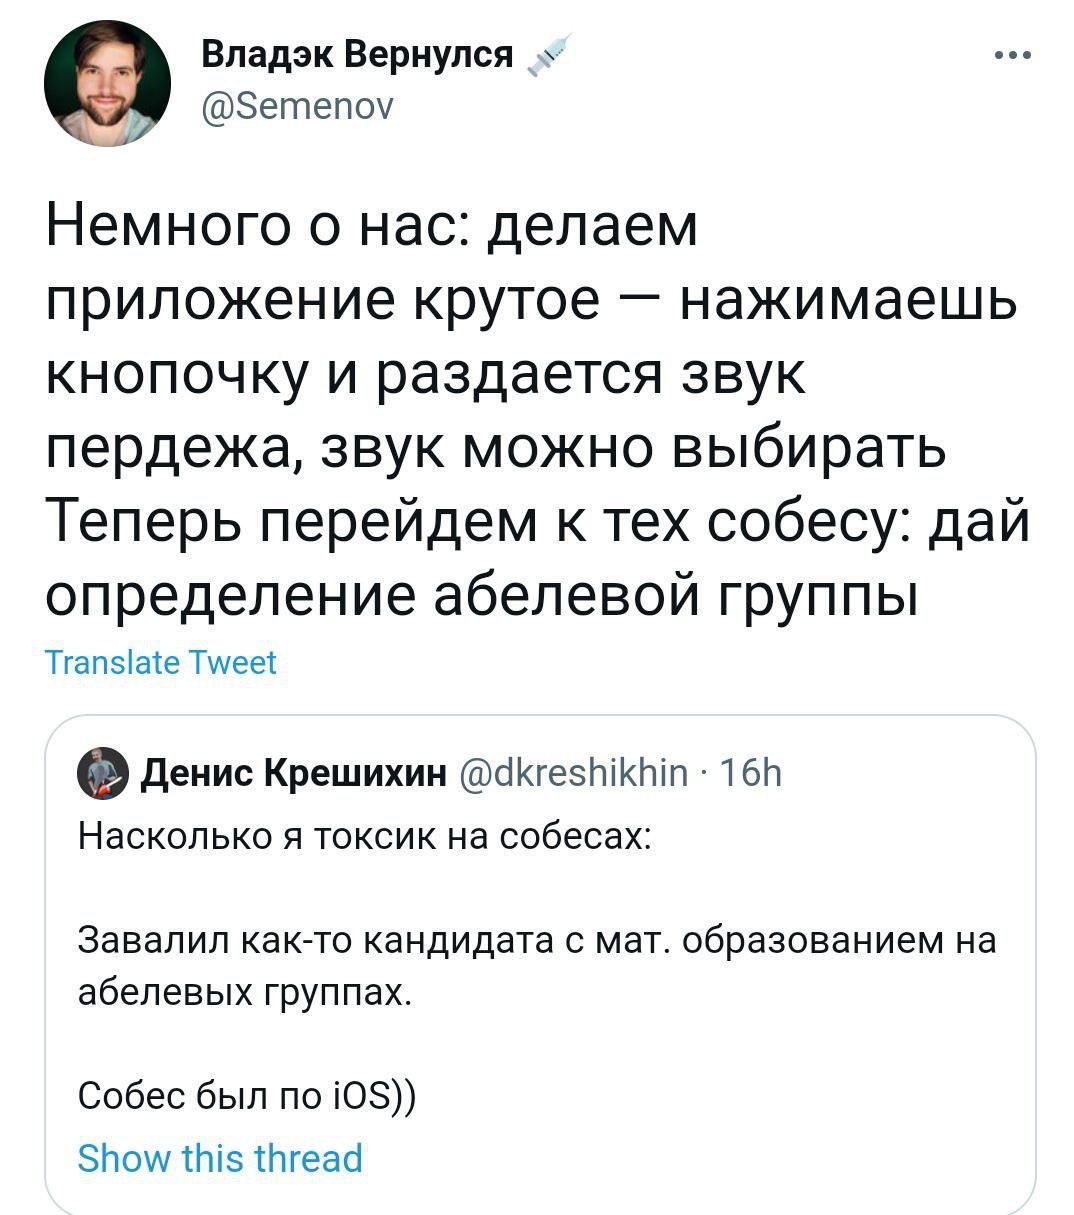Click Владэк Вернулся's profile avatar

pyautogui.click(x=108, y=84)
